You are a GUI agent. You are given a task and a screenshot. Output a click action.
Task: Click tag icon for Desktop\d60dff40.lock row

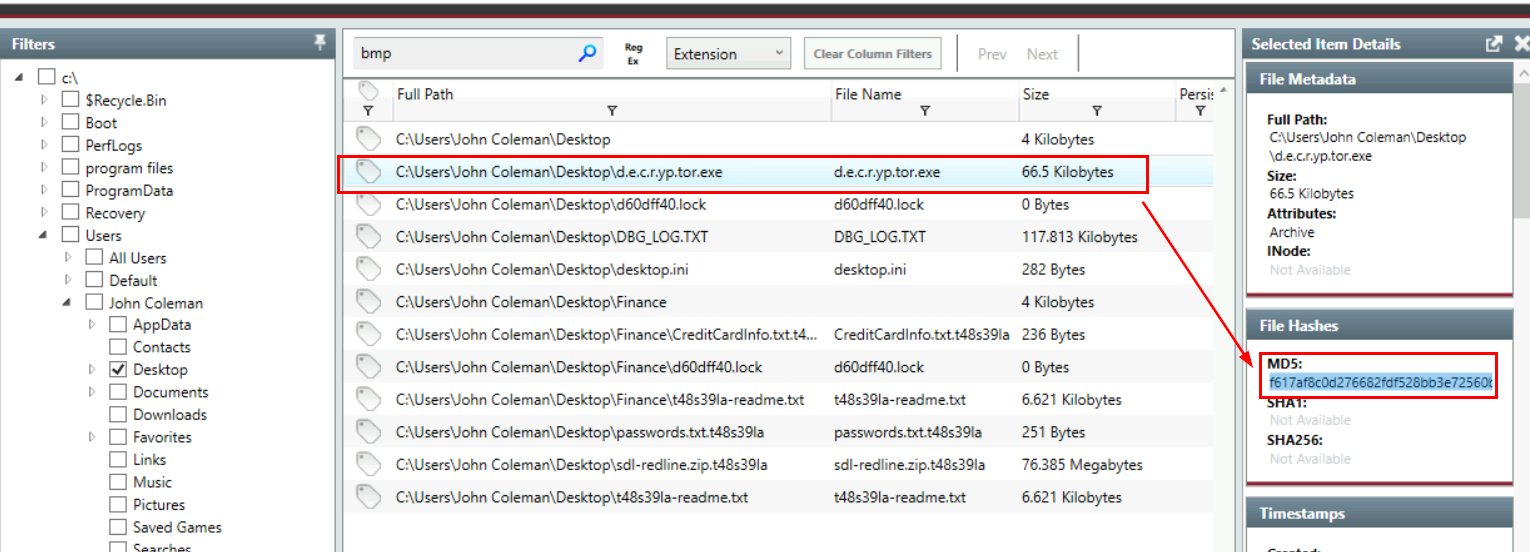click(369, 204)
